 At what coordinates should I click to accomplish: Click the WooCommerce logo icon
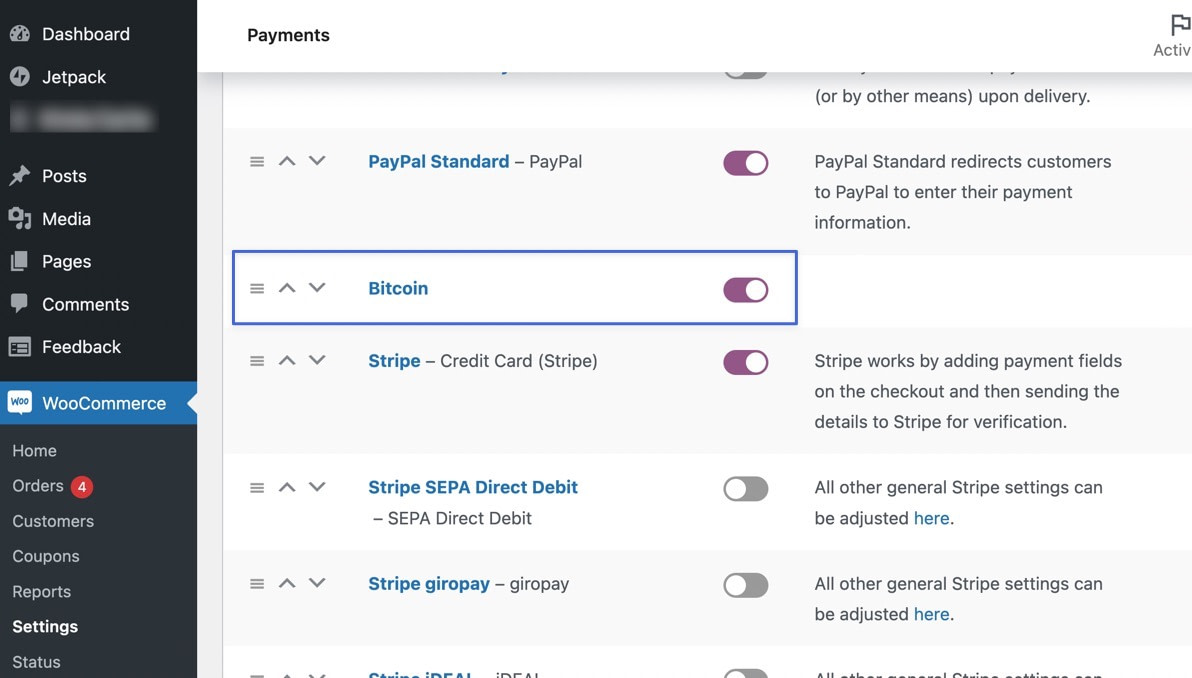(19, 403)
